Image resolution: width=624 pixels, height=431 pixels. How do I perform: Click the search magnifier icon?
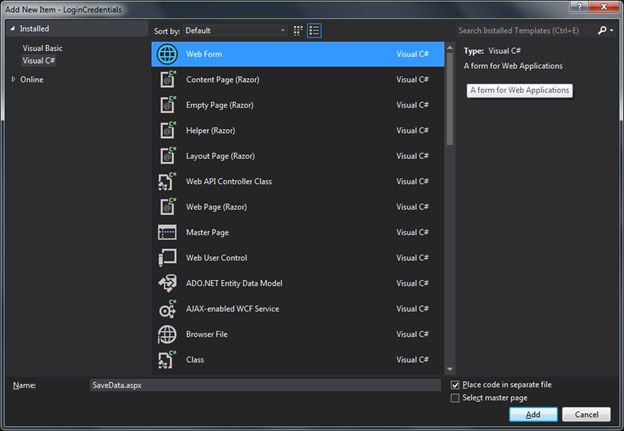click(602, 30)
